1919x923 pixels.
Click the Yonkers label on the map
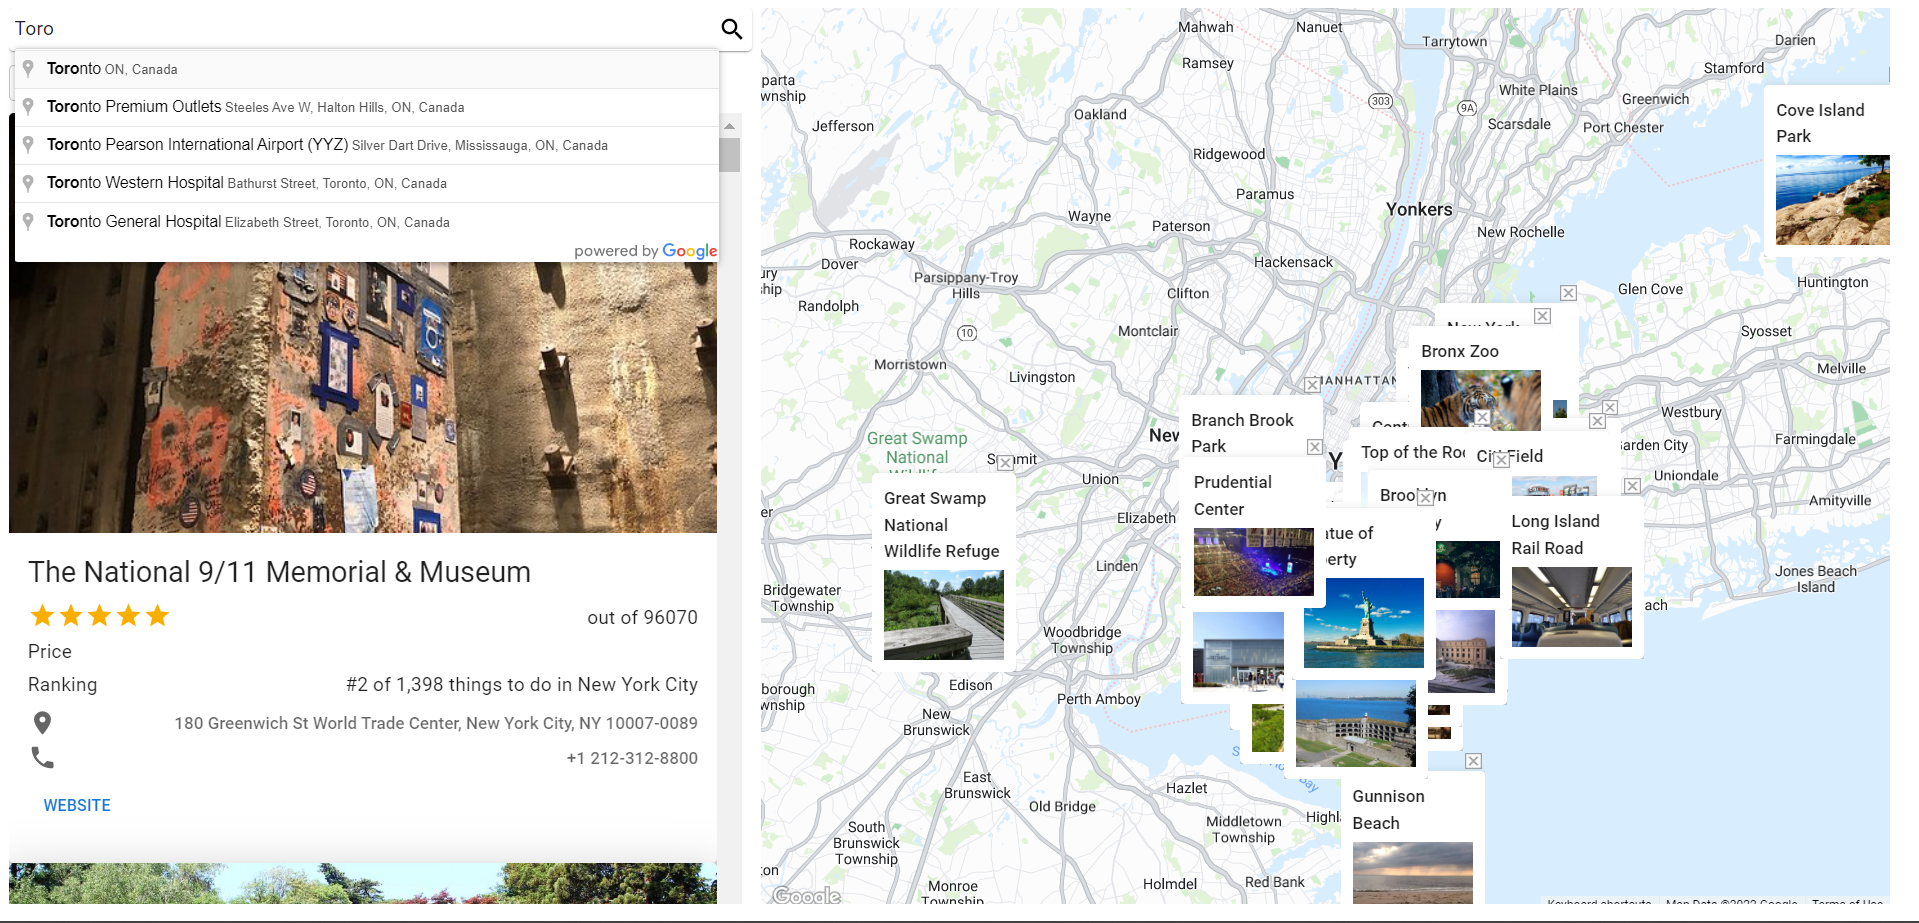1419,209
